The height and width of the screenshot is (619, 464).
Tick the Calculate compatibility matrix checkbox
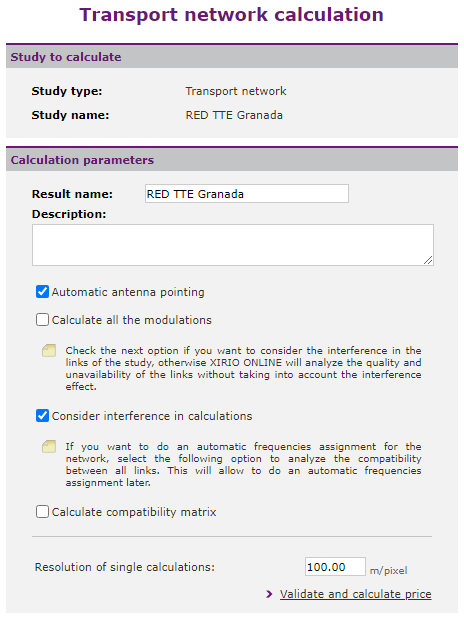42,512
